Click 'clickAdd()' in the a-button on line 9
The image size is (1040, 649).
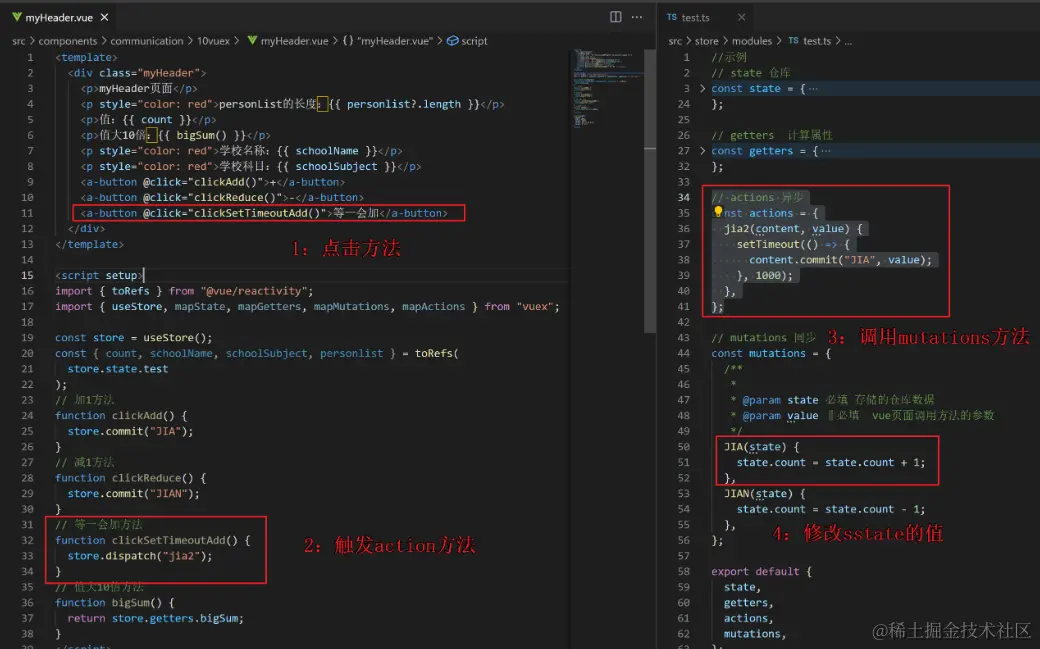point(226,182)
